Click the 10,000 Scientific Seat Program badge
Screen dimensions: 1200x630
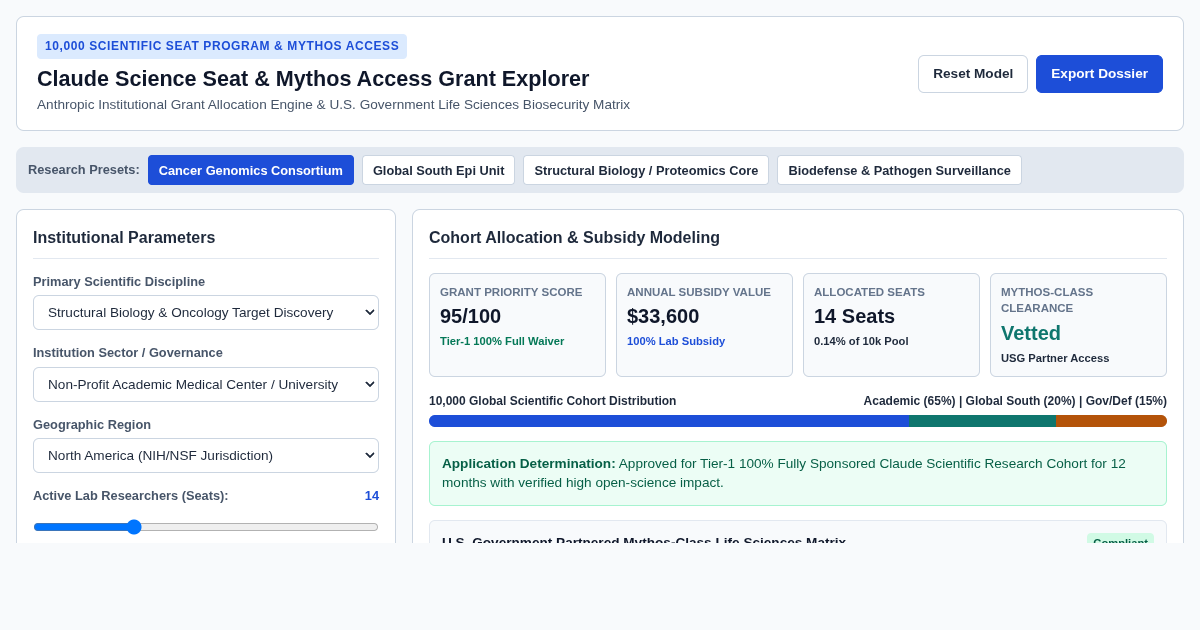click(222, 46)
